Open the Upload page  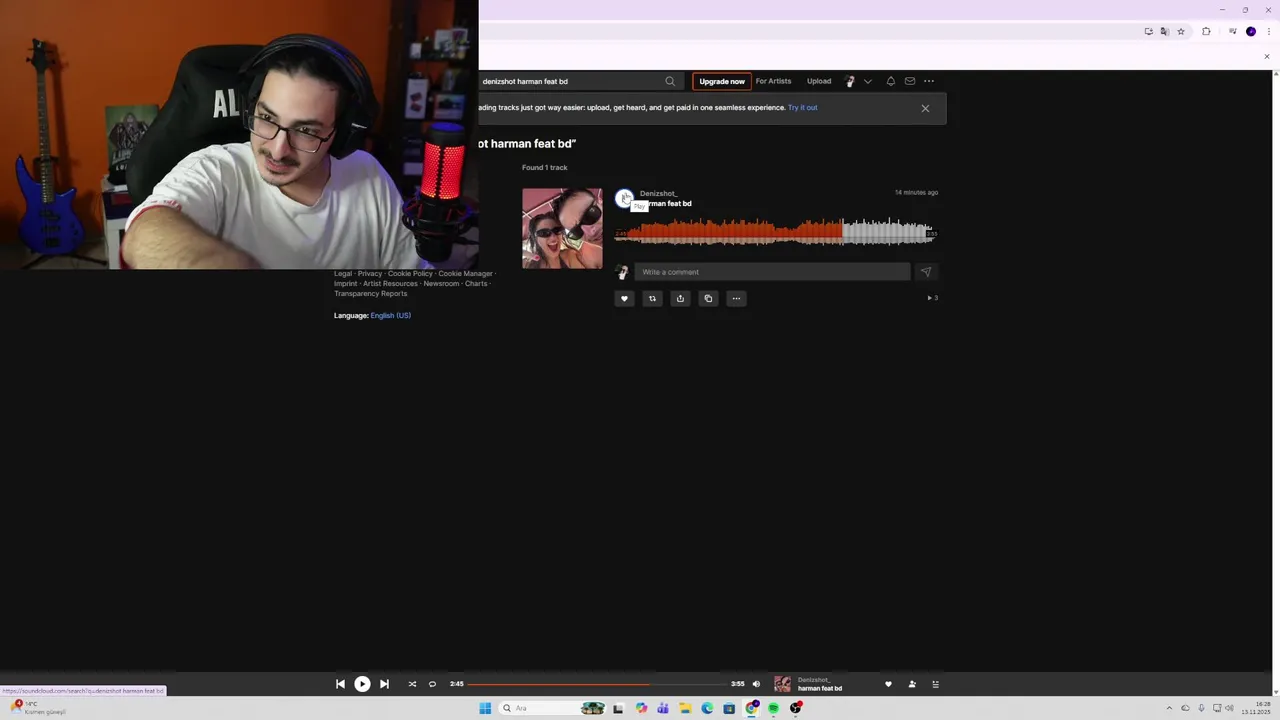[x=819, y=81]
